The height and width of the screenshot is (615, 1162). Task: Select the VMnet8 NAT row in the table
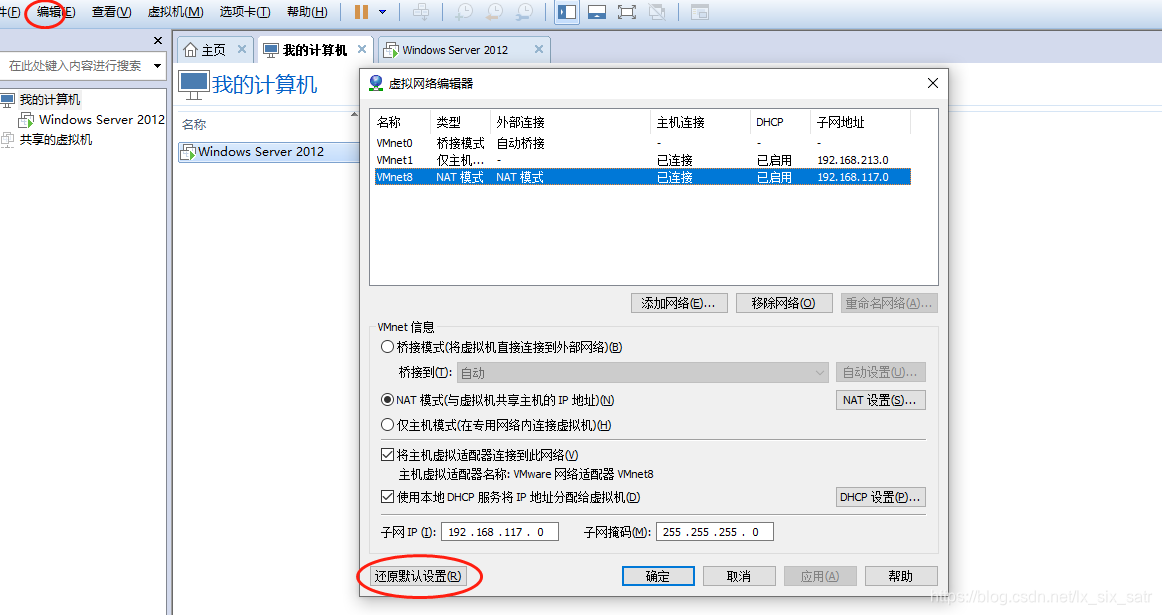(643, 177)
